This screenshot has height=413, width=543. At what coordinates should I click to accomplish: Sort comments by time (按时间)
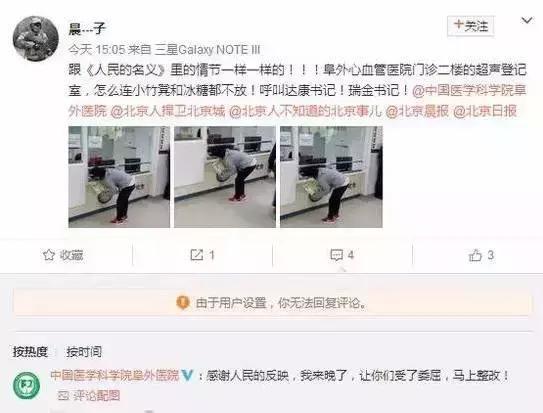pos(84,352)
